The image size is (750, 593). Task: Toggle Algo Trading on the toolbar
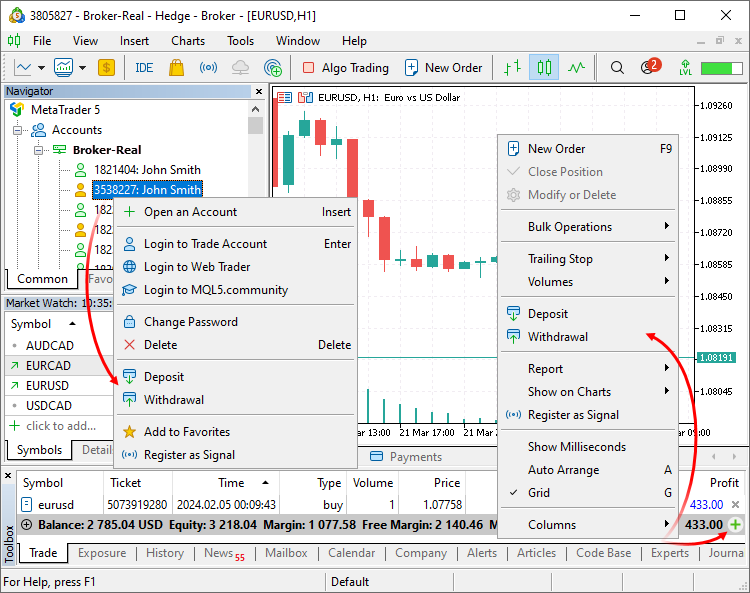[x=346, y=68]
